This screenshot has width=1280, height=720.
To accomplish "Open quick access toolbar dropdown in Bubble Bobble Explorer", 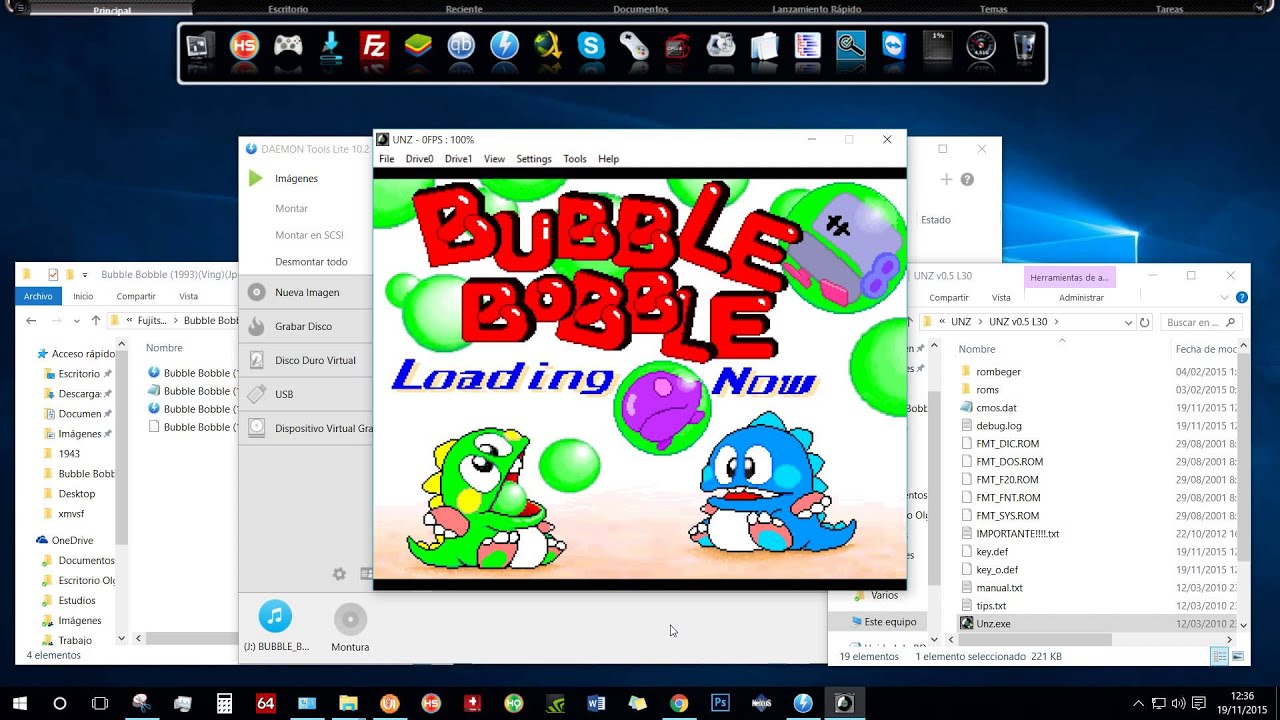I will point(86,275).
